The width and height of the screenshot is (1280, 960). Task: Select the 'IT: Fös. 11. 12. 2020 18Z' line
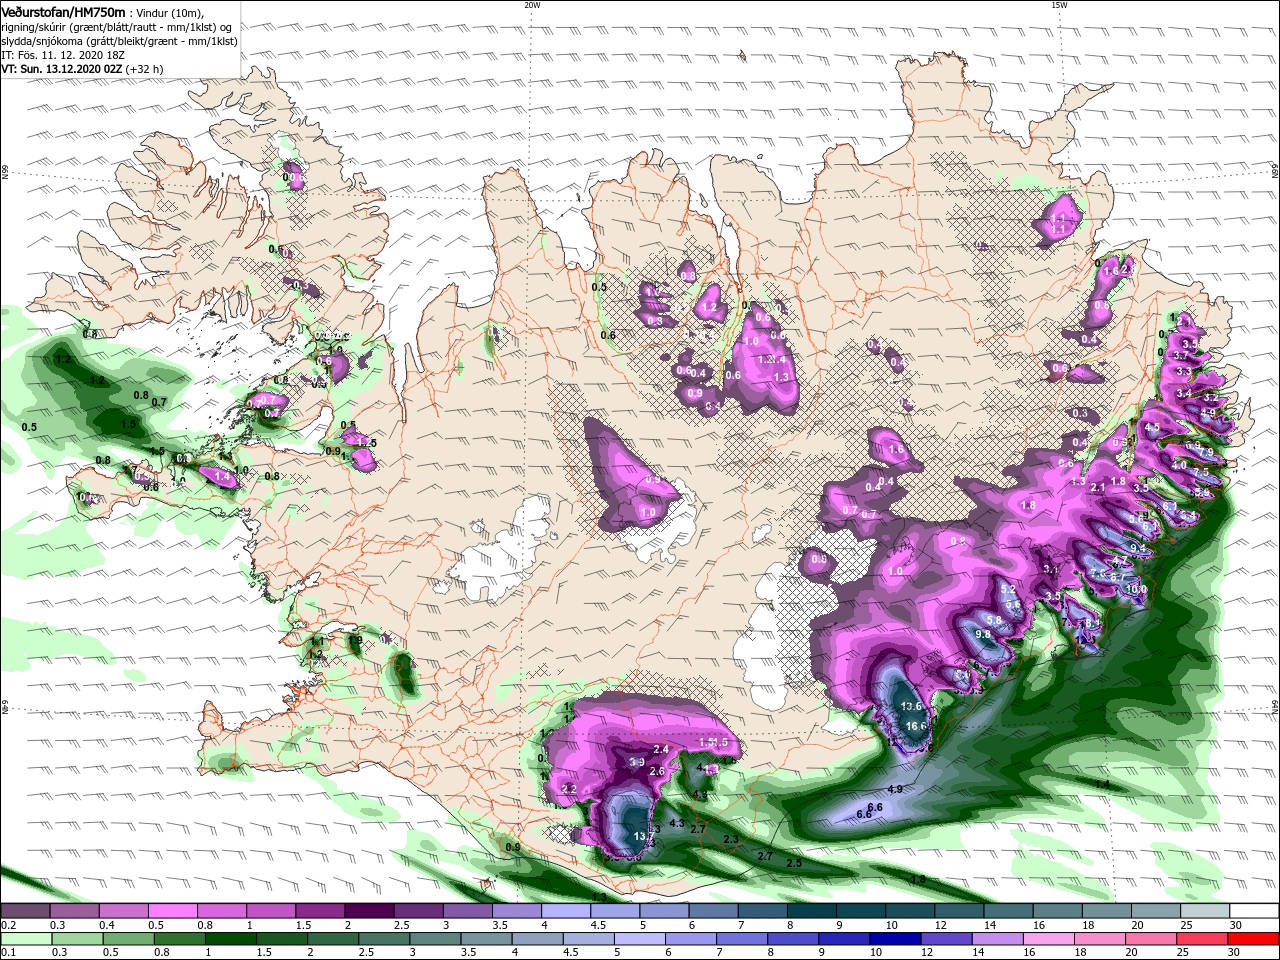64,55
